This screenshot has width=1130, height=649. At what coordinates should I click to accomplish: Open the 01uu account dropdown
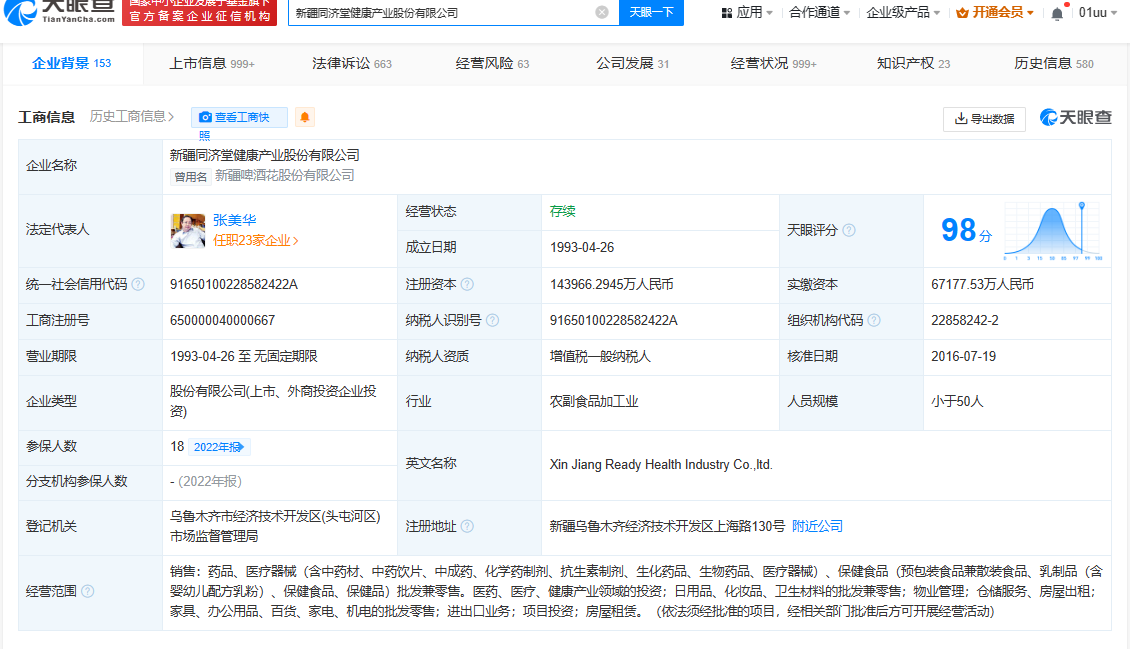pos(1093,14)
